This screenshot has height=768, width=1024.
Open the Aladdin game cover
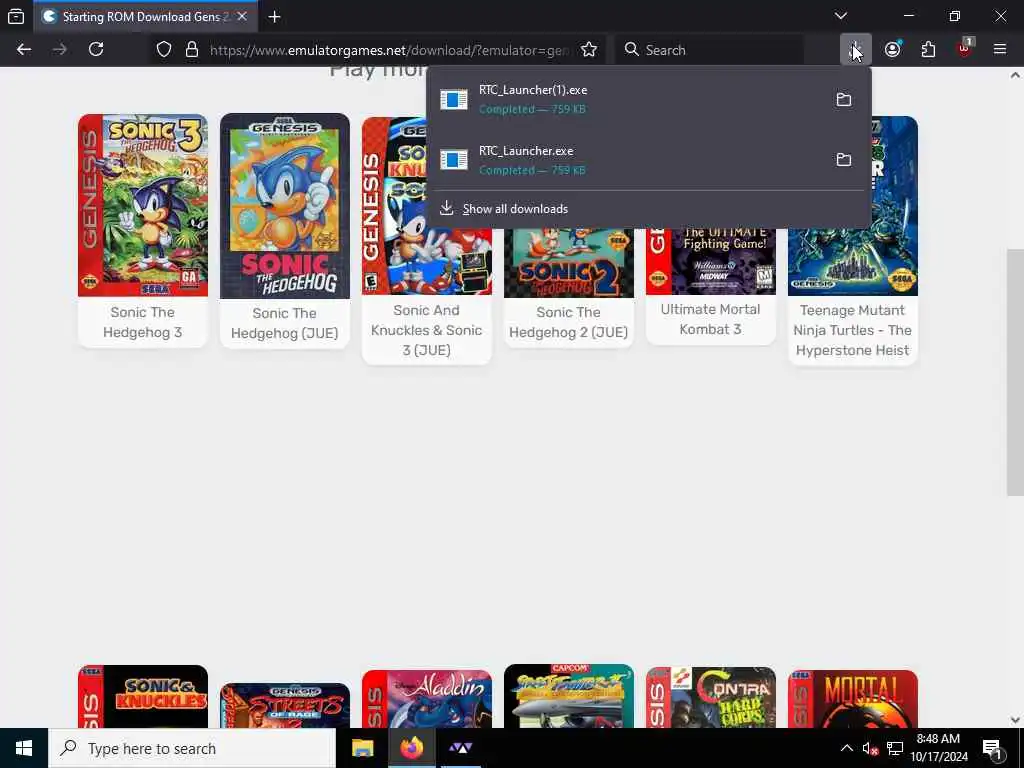(x=426, y=699)
